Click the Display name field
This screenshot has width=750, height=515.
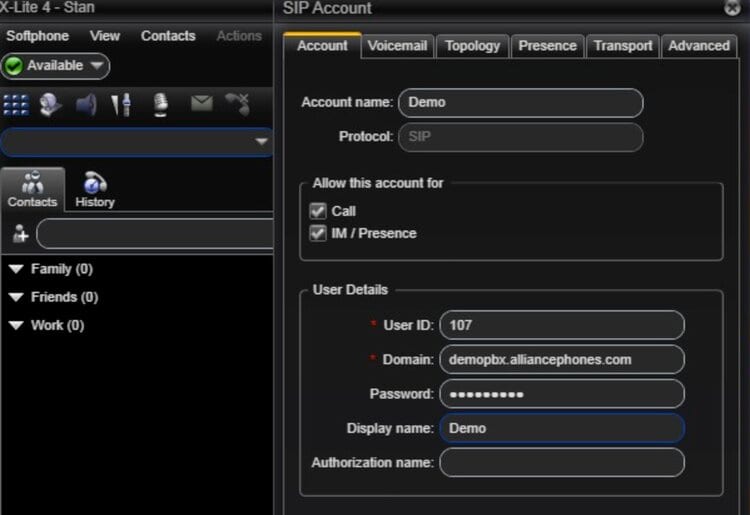pyautogui.click(x=562, y=428)
